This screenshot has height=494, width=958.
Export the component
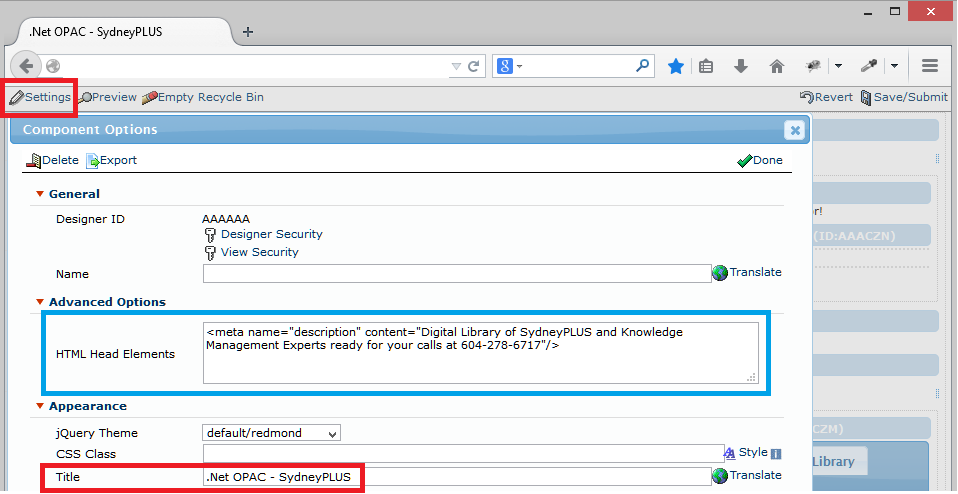[111, 160]
